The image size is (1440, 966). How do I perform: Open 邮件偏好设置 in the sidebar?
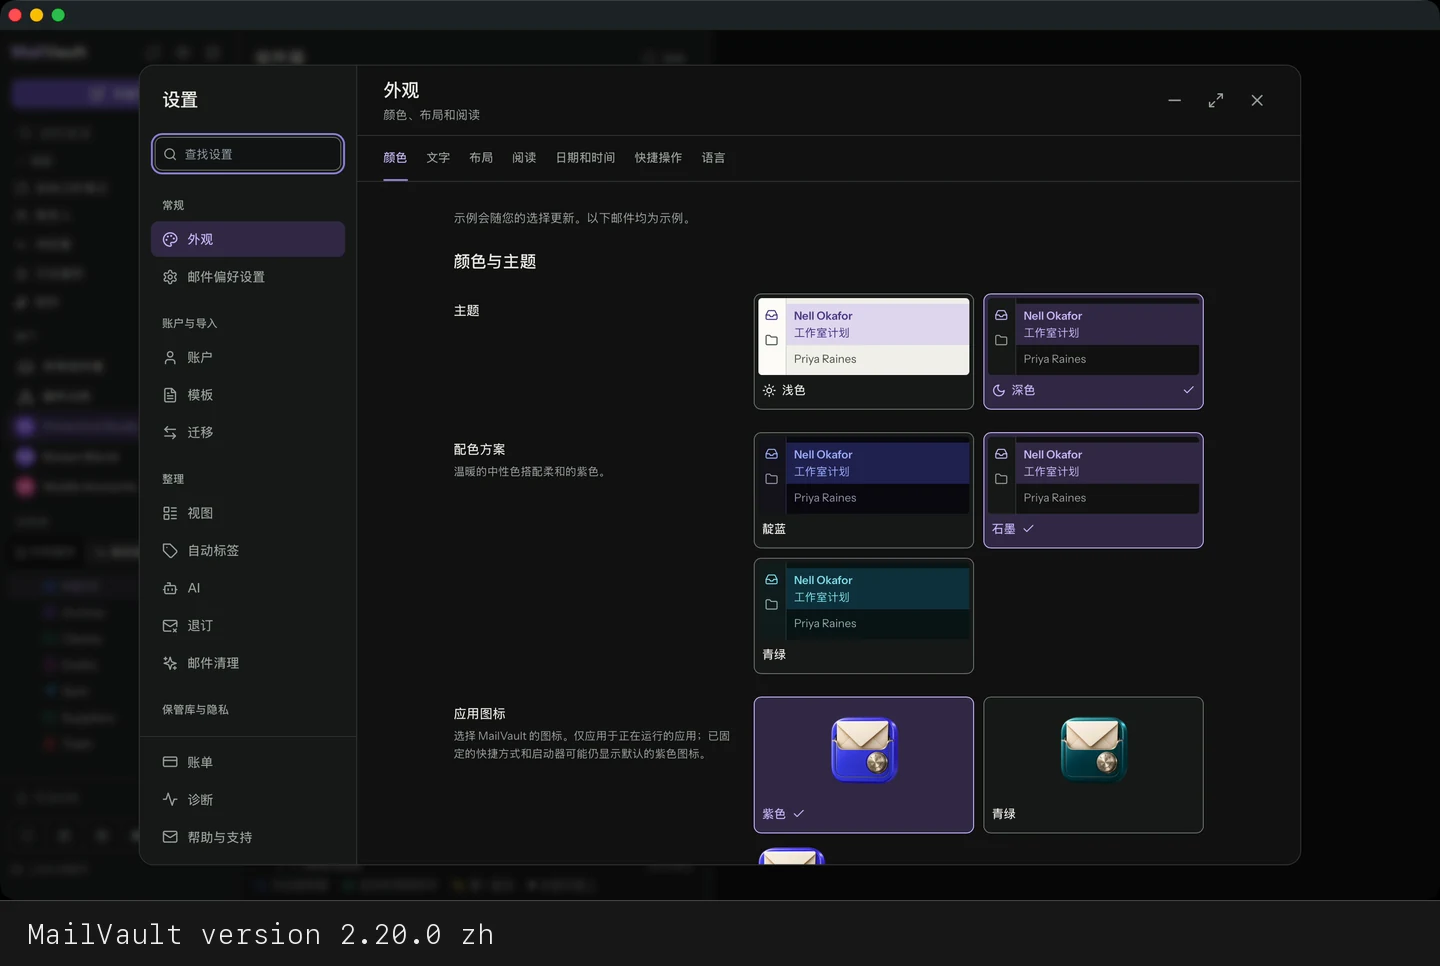248,277
